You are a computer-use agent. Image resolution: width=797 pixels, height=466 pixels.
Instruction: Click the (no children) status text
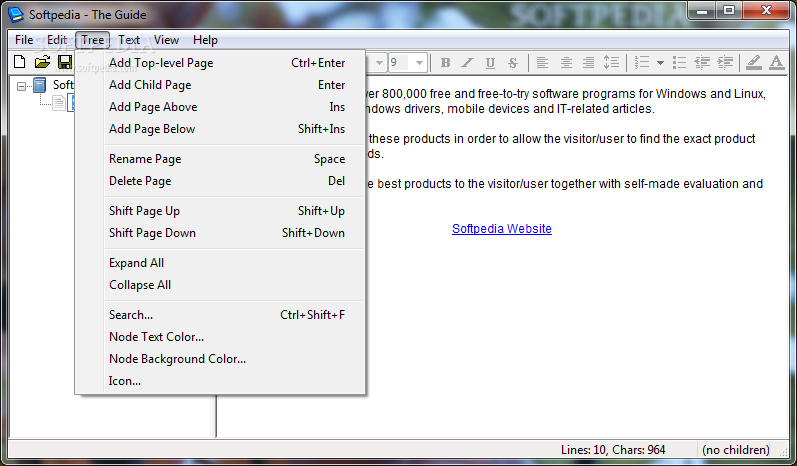click(x=736, y=450)
